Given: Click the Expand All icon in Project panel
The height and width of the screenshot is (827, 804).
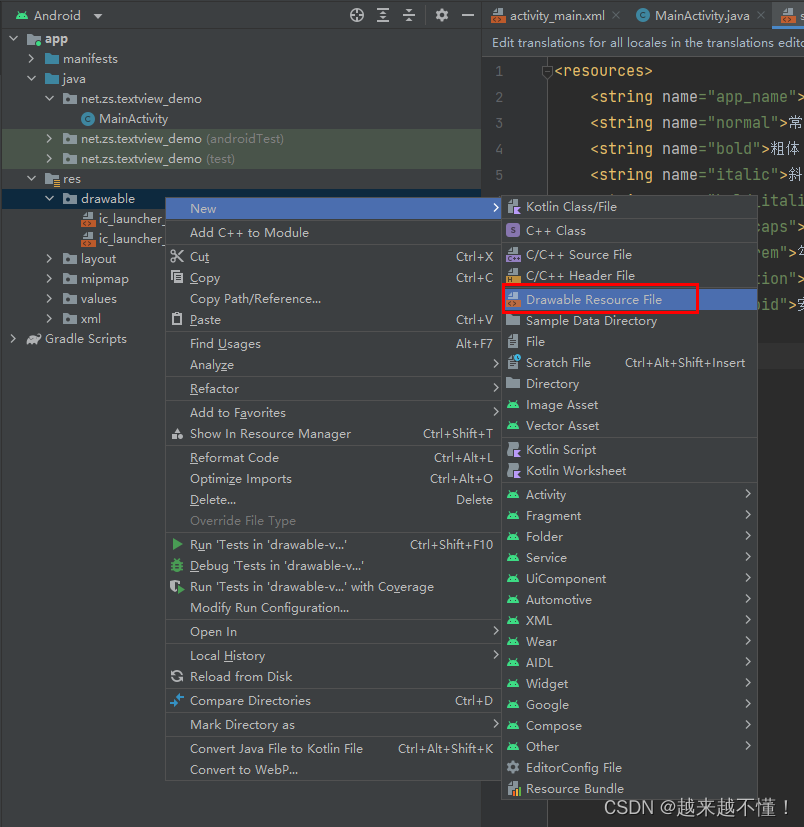Looking at the screenshot, I should click(x=383, y=15).
